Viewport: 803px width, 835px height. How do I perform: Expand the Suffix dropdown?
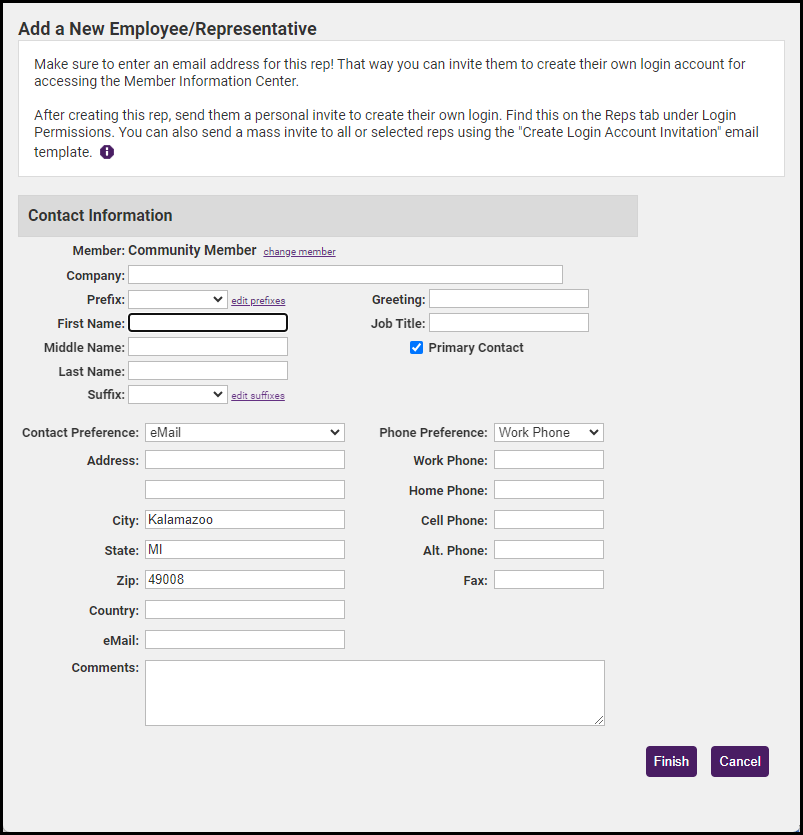178,395
